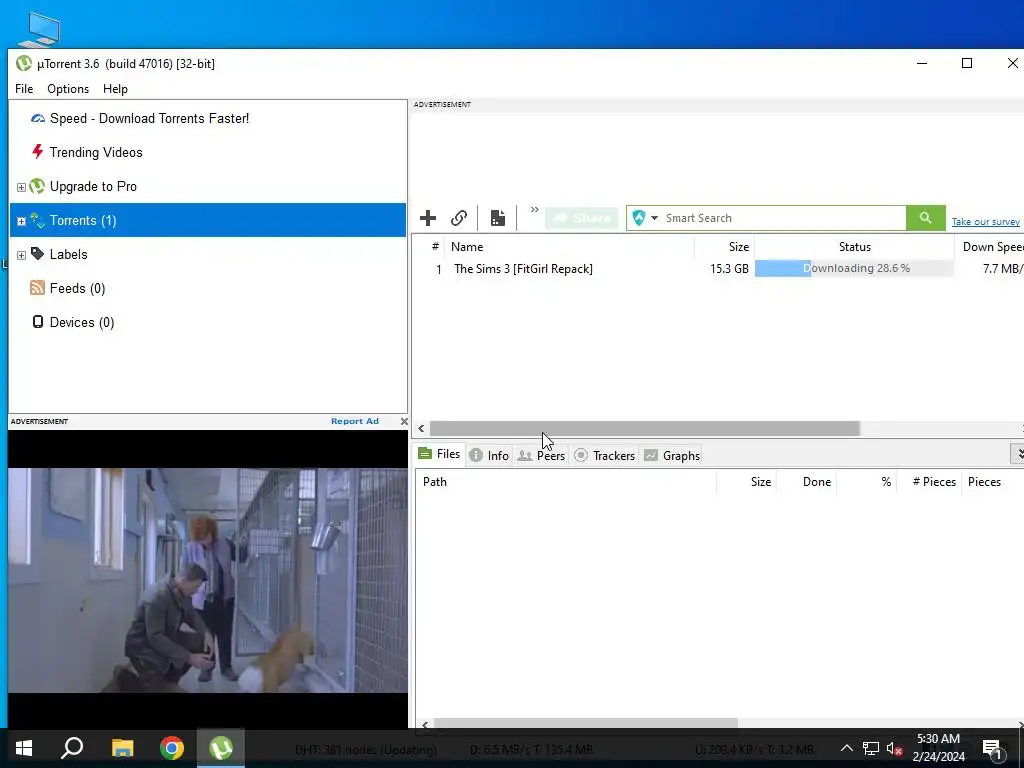Click the green search magnifier button
The height and width of the screenshot is (768, 1024).
coord(925,218)
